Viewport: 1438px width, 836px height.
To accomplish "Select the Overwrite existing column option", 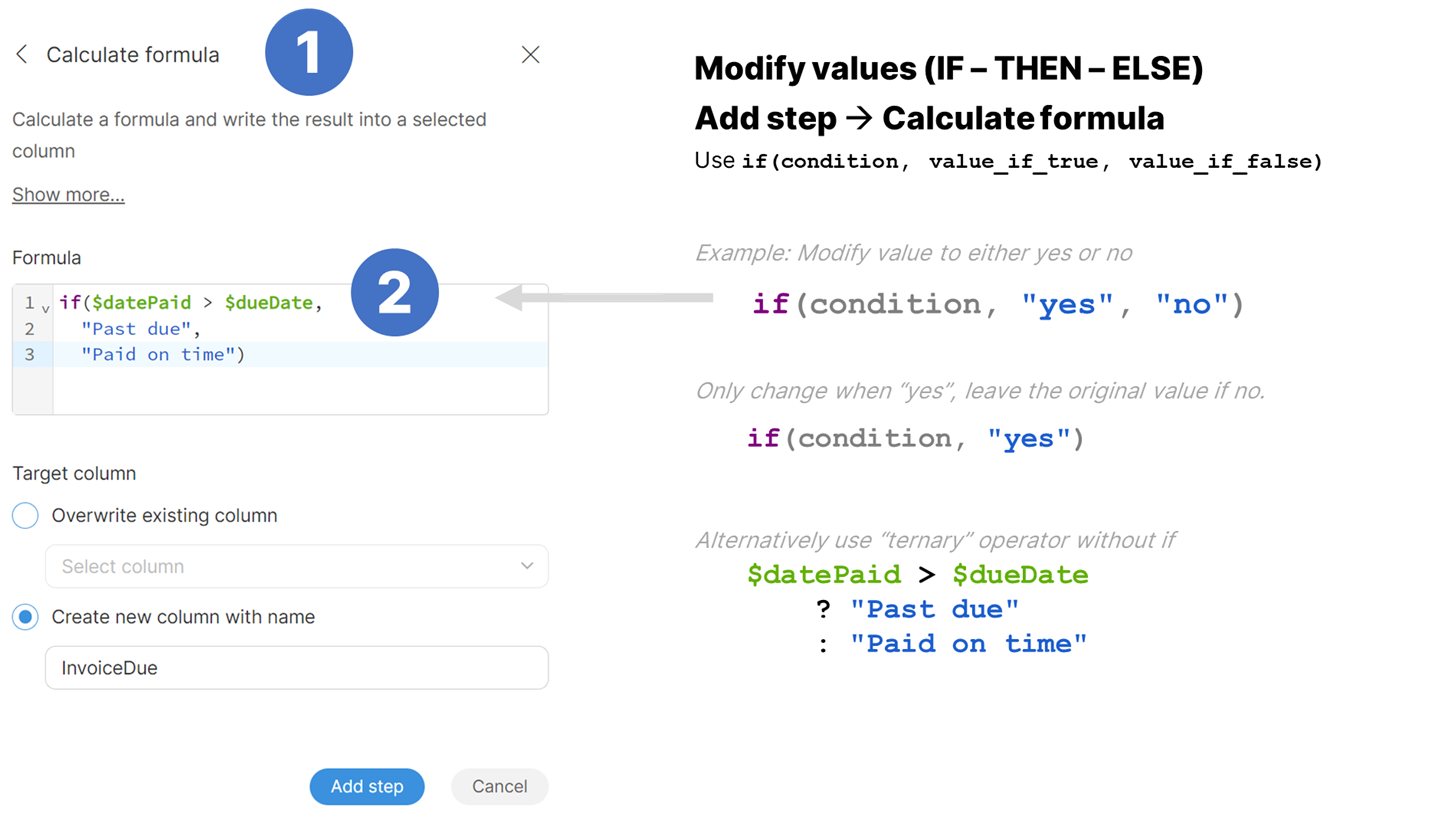I will coord(26,515).
